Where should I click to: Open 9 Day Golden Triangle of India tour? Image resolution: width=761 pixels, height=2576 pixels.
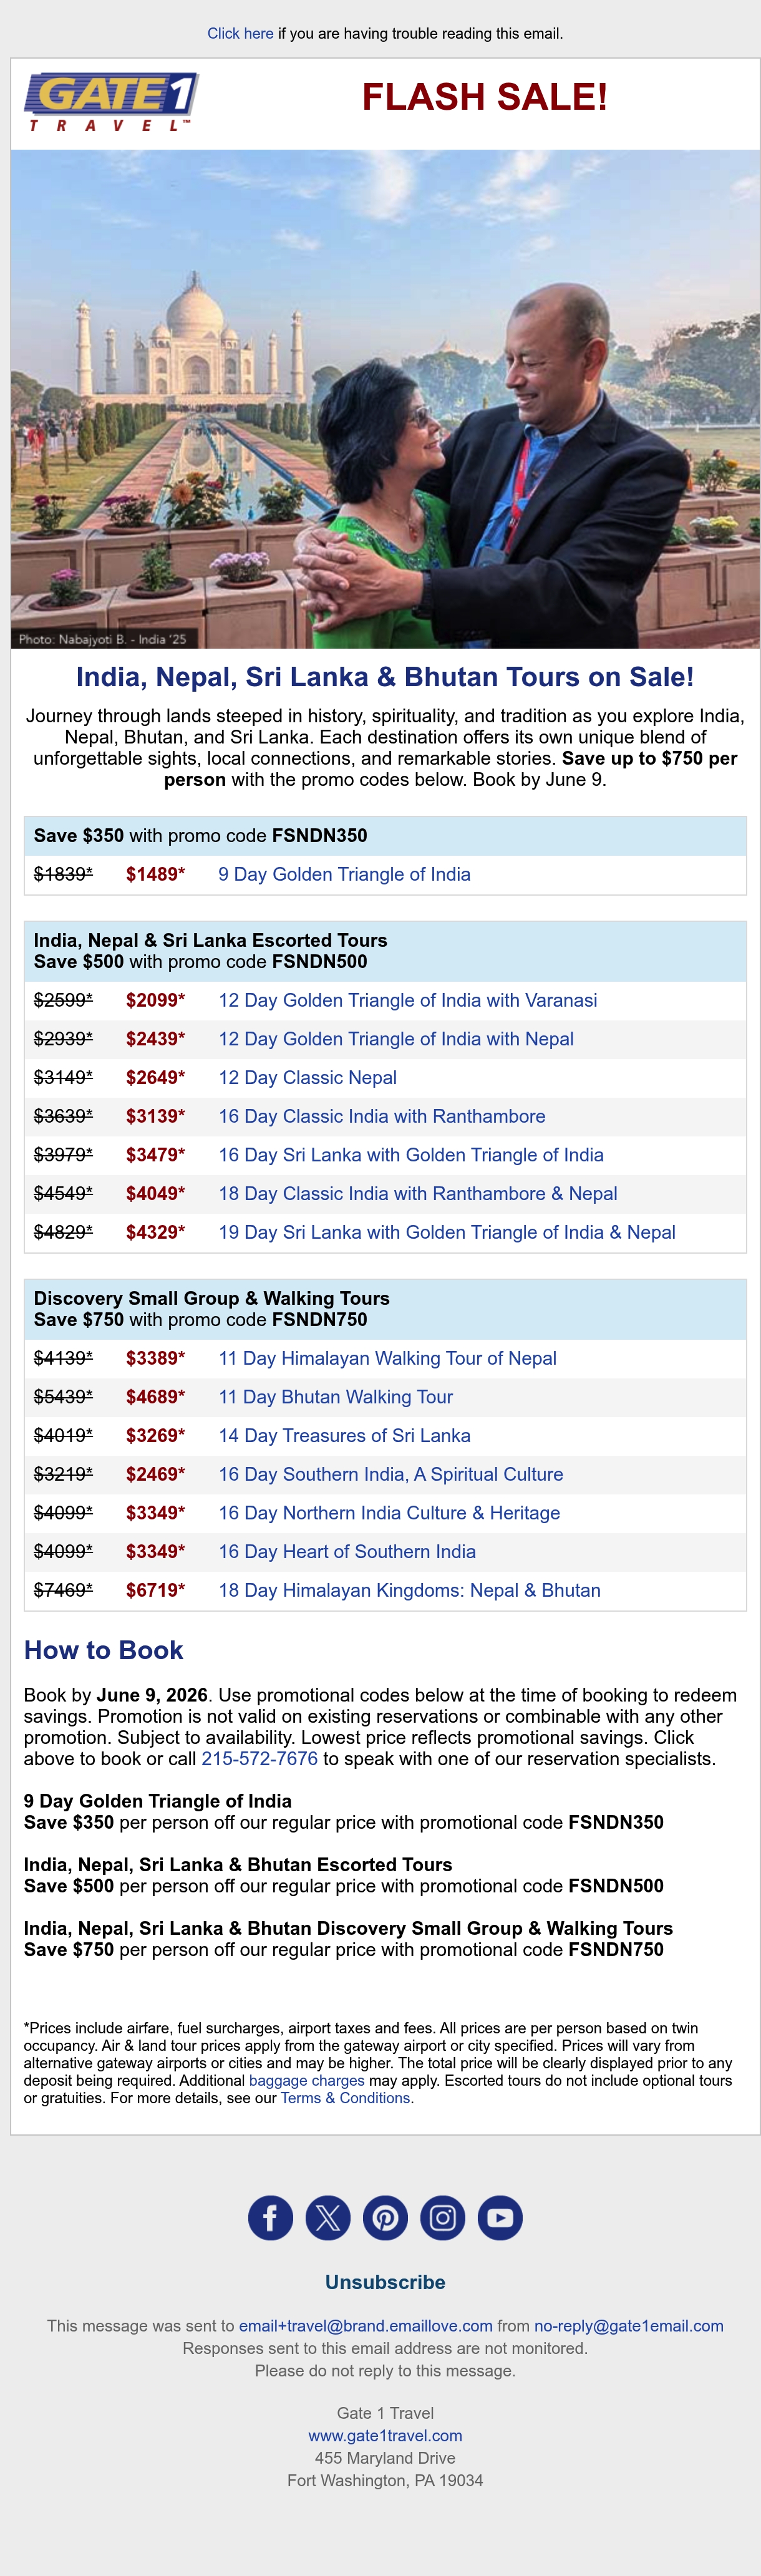click(x=344, y=874)
